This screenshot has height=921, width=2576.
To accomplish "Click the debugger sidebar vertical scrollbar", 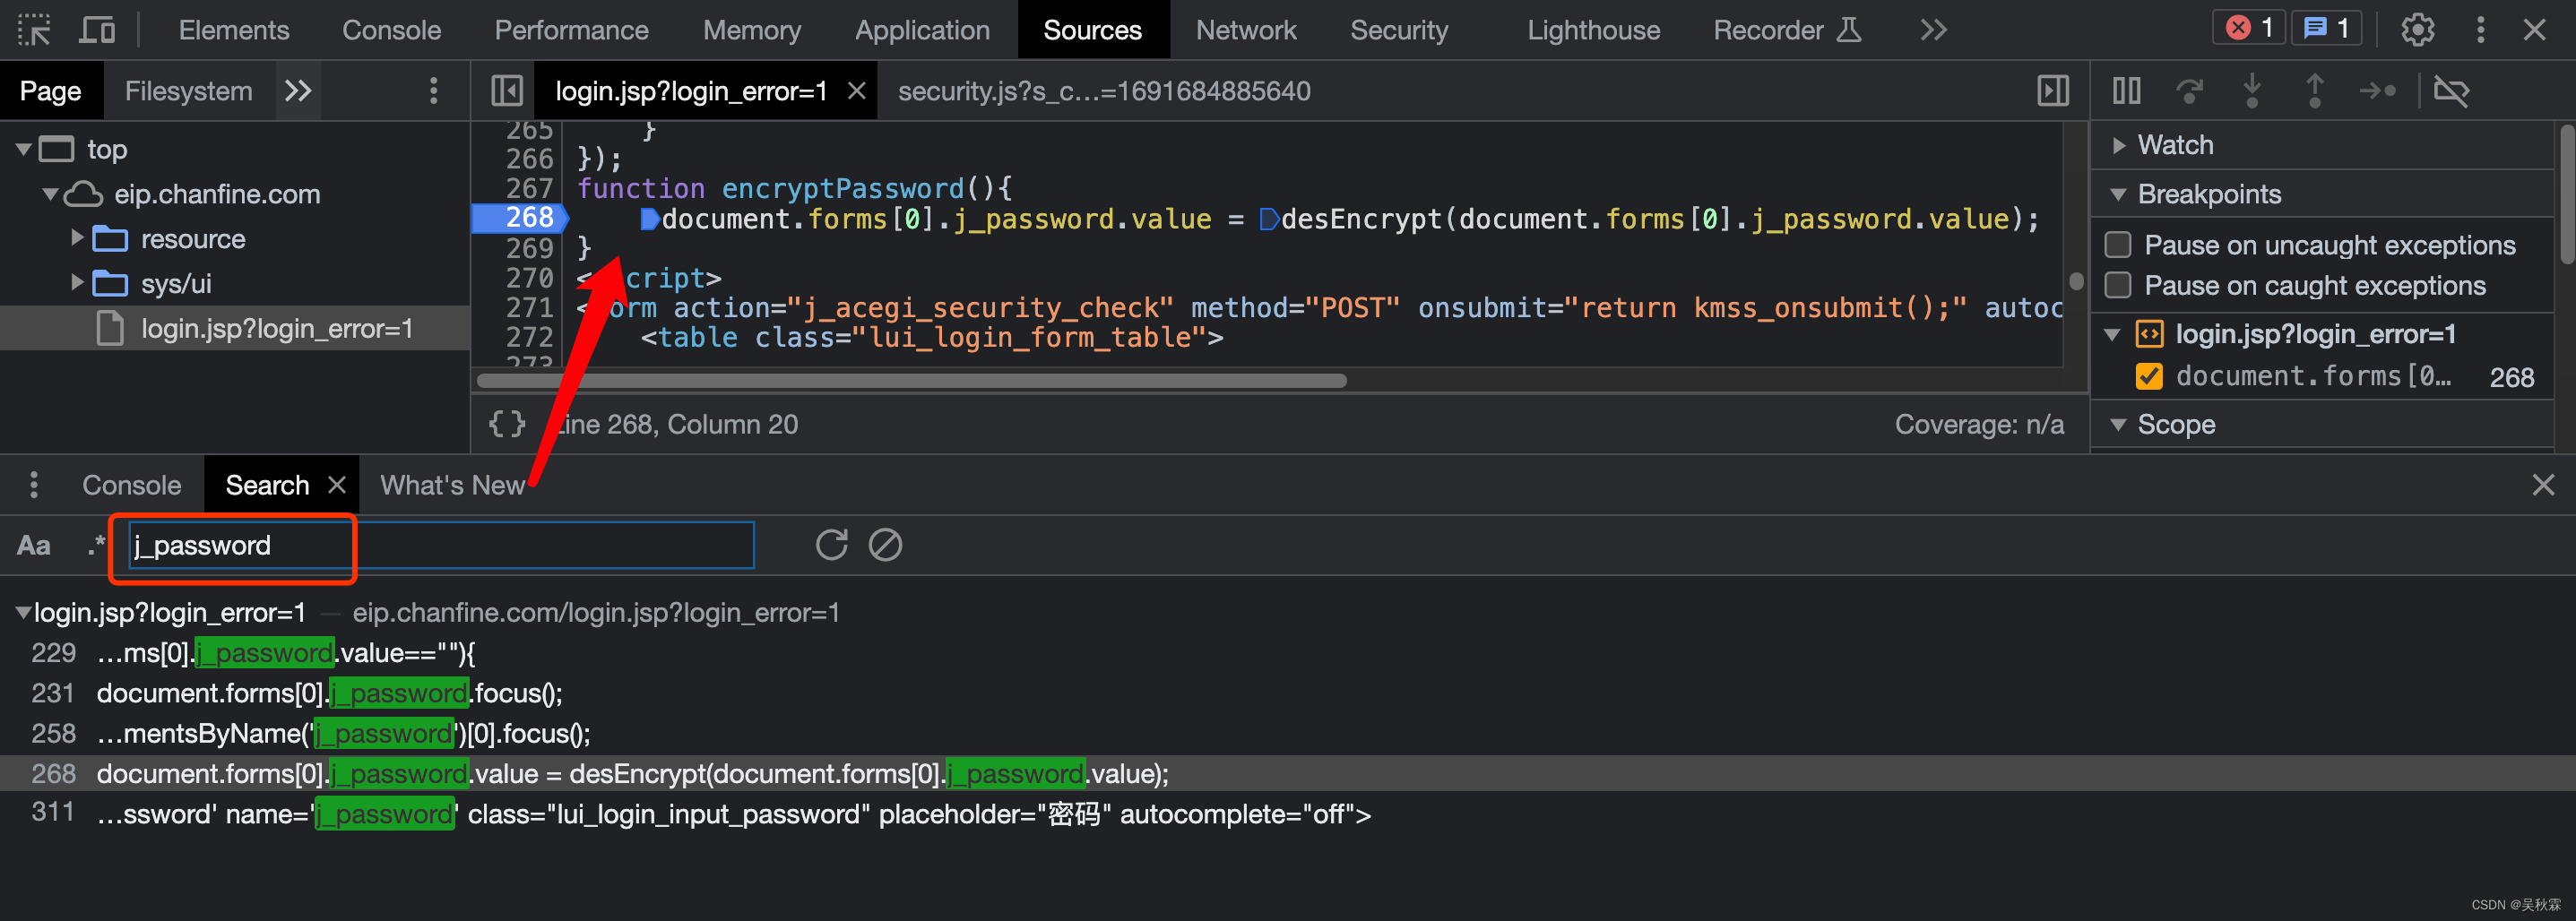I will pyautogui.click(x=2567, y=194).
